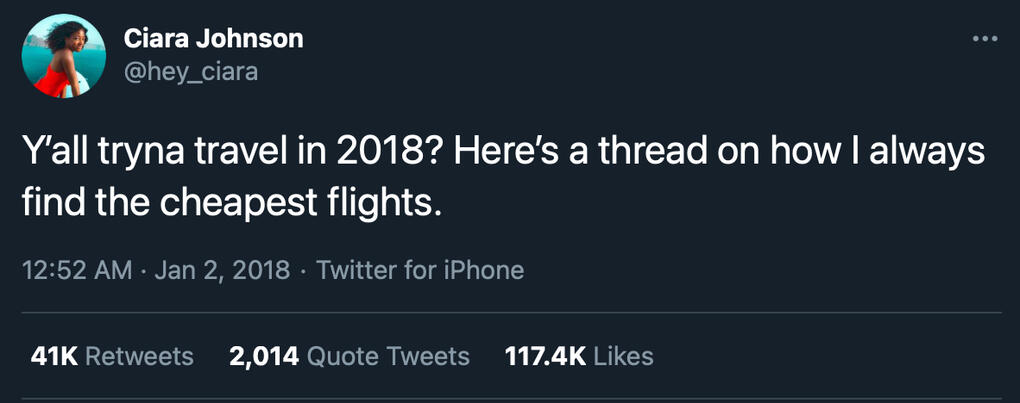Click the 2,014 count number
Viewport: 1020px width, 403px height.
265,356
